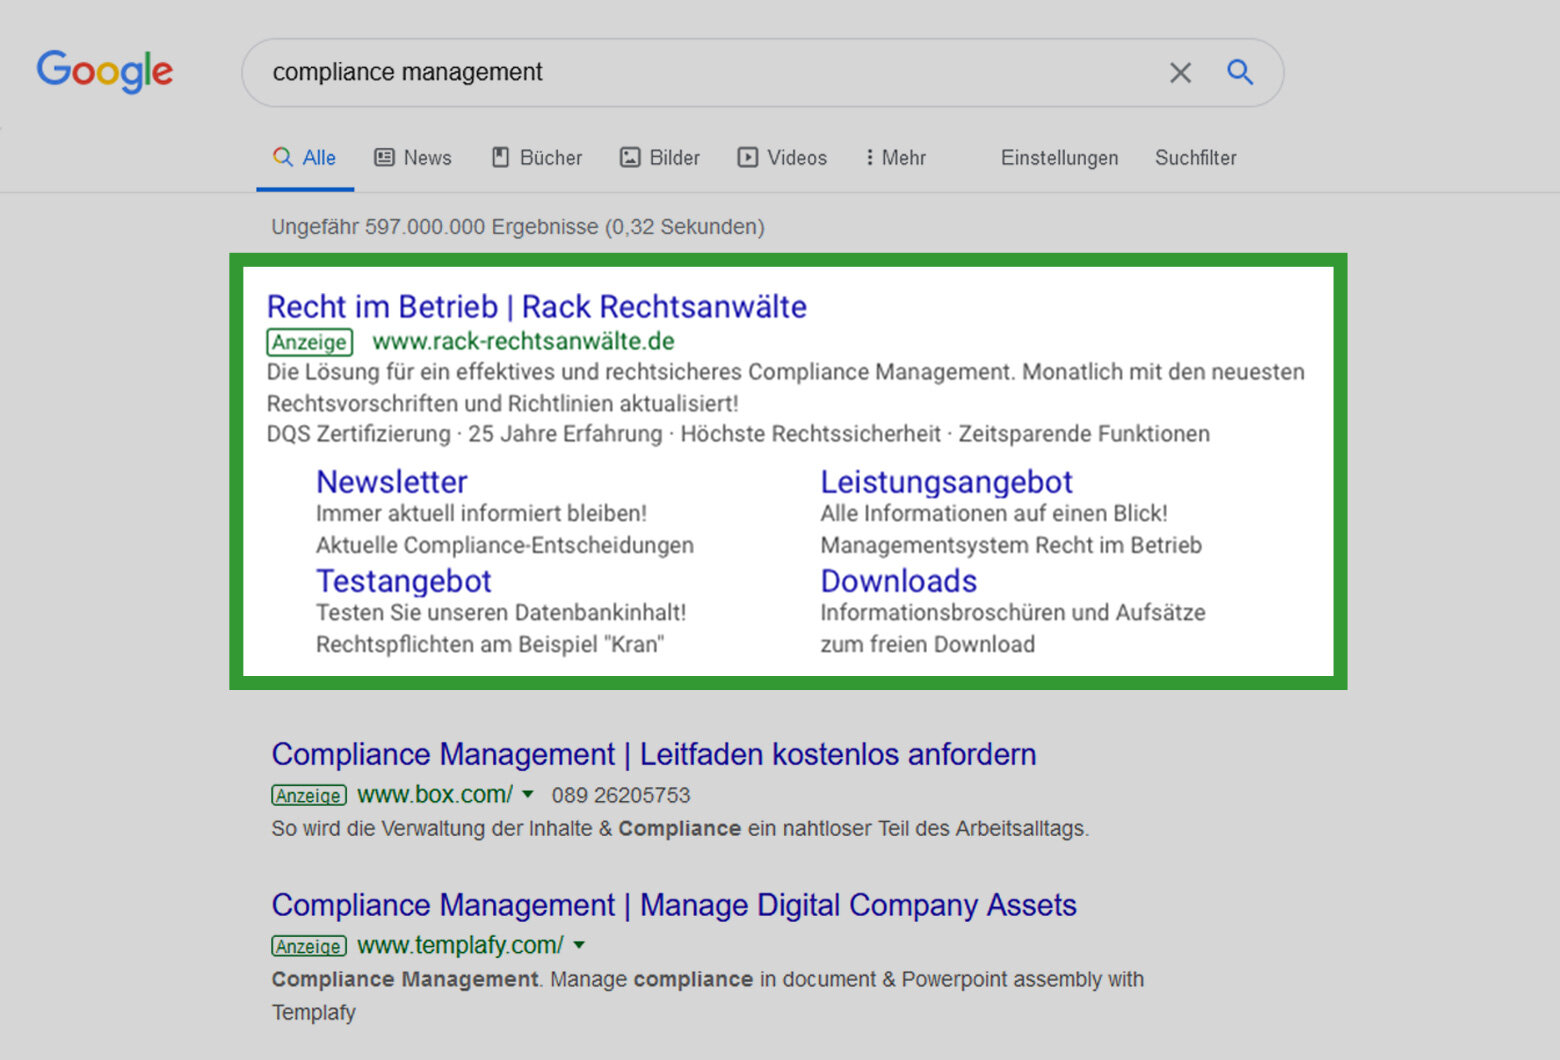Click the Google logo
The width and height of the screenshot is (1560, 1060).
point(105,71)
